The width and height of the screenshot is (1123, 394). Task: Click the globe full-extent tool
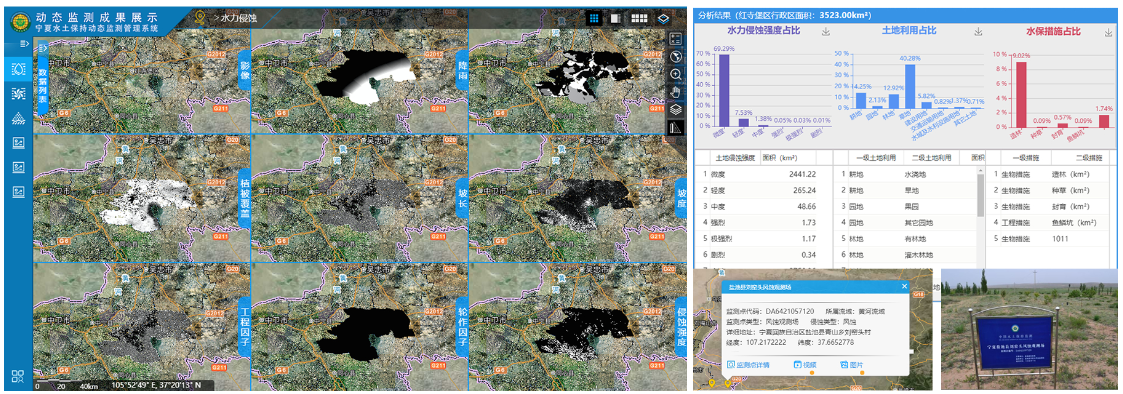tap(676, 57)
